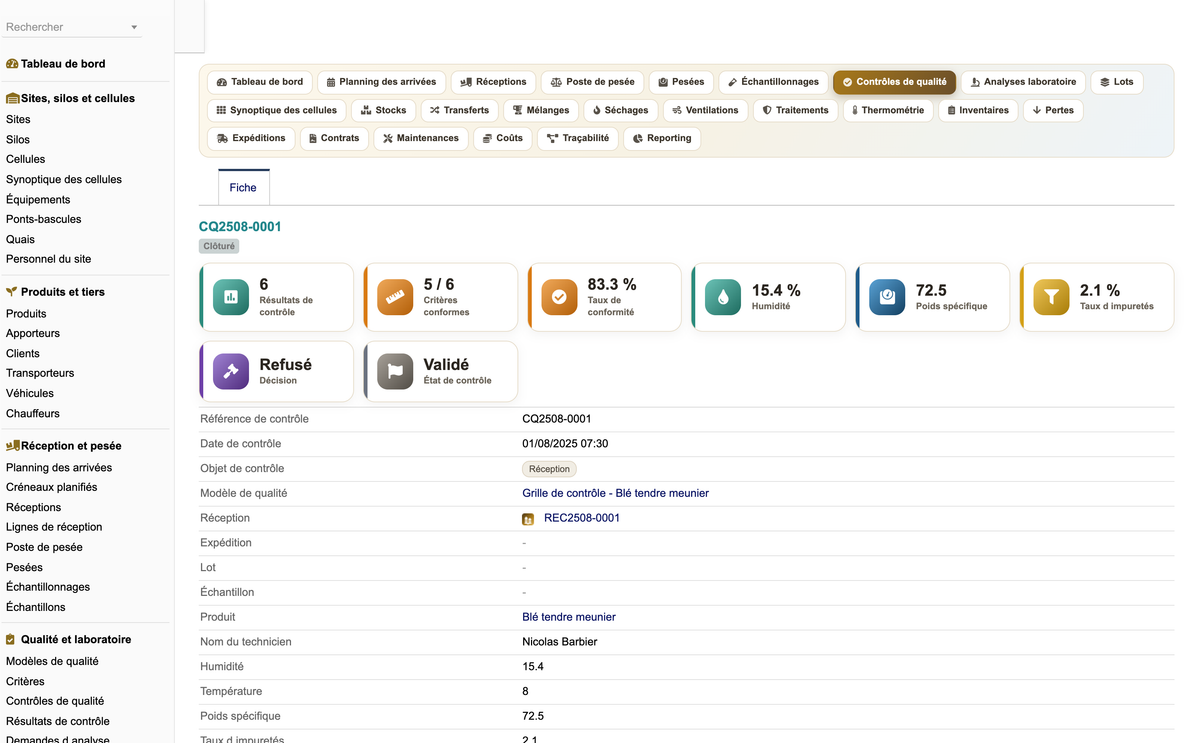Go to Modèles de qualité in sidebar
Image resolution: width=1200 pixels, height=743 pixels.
(x=52, y=661)
